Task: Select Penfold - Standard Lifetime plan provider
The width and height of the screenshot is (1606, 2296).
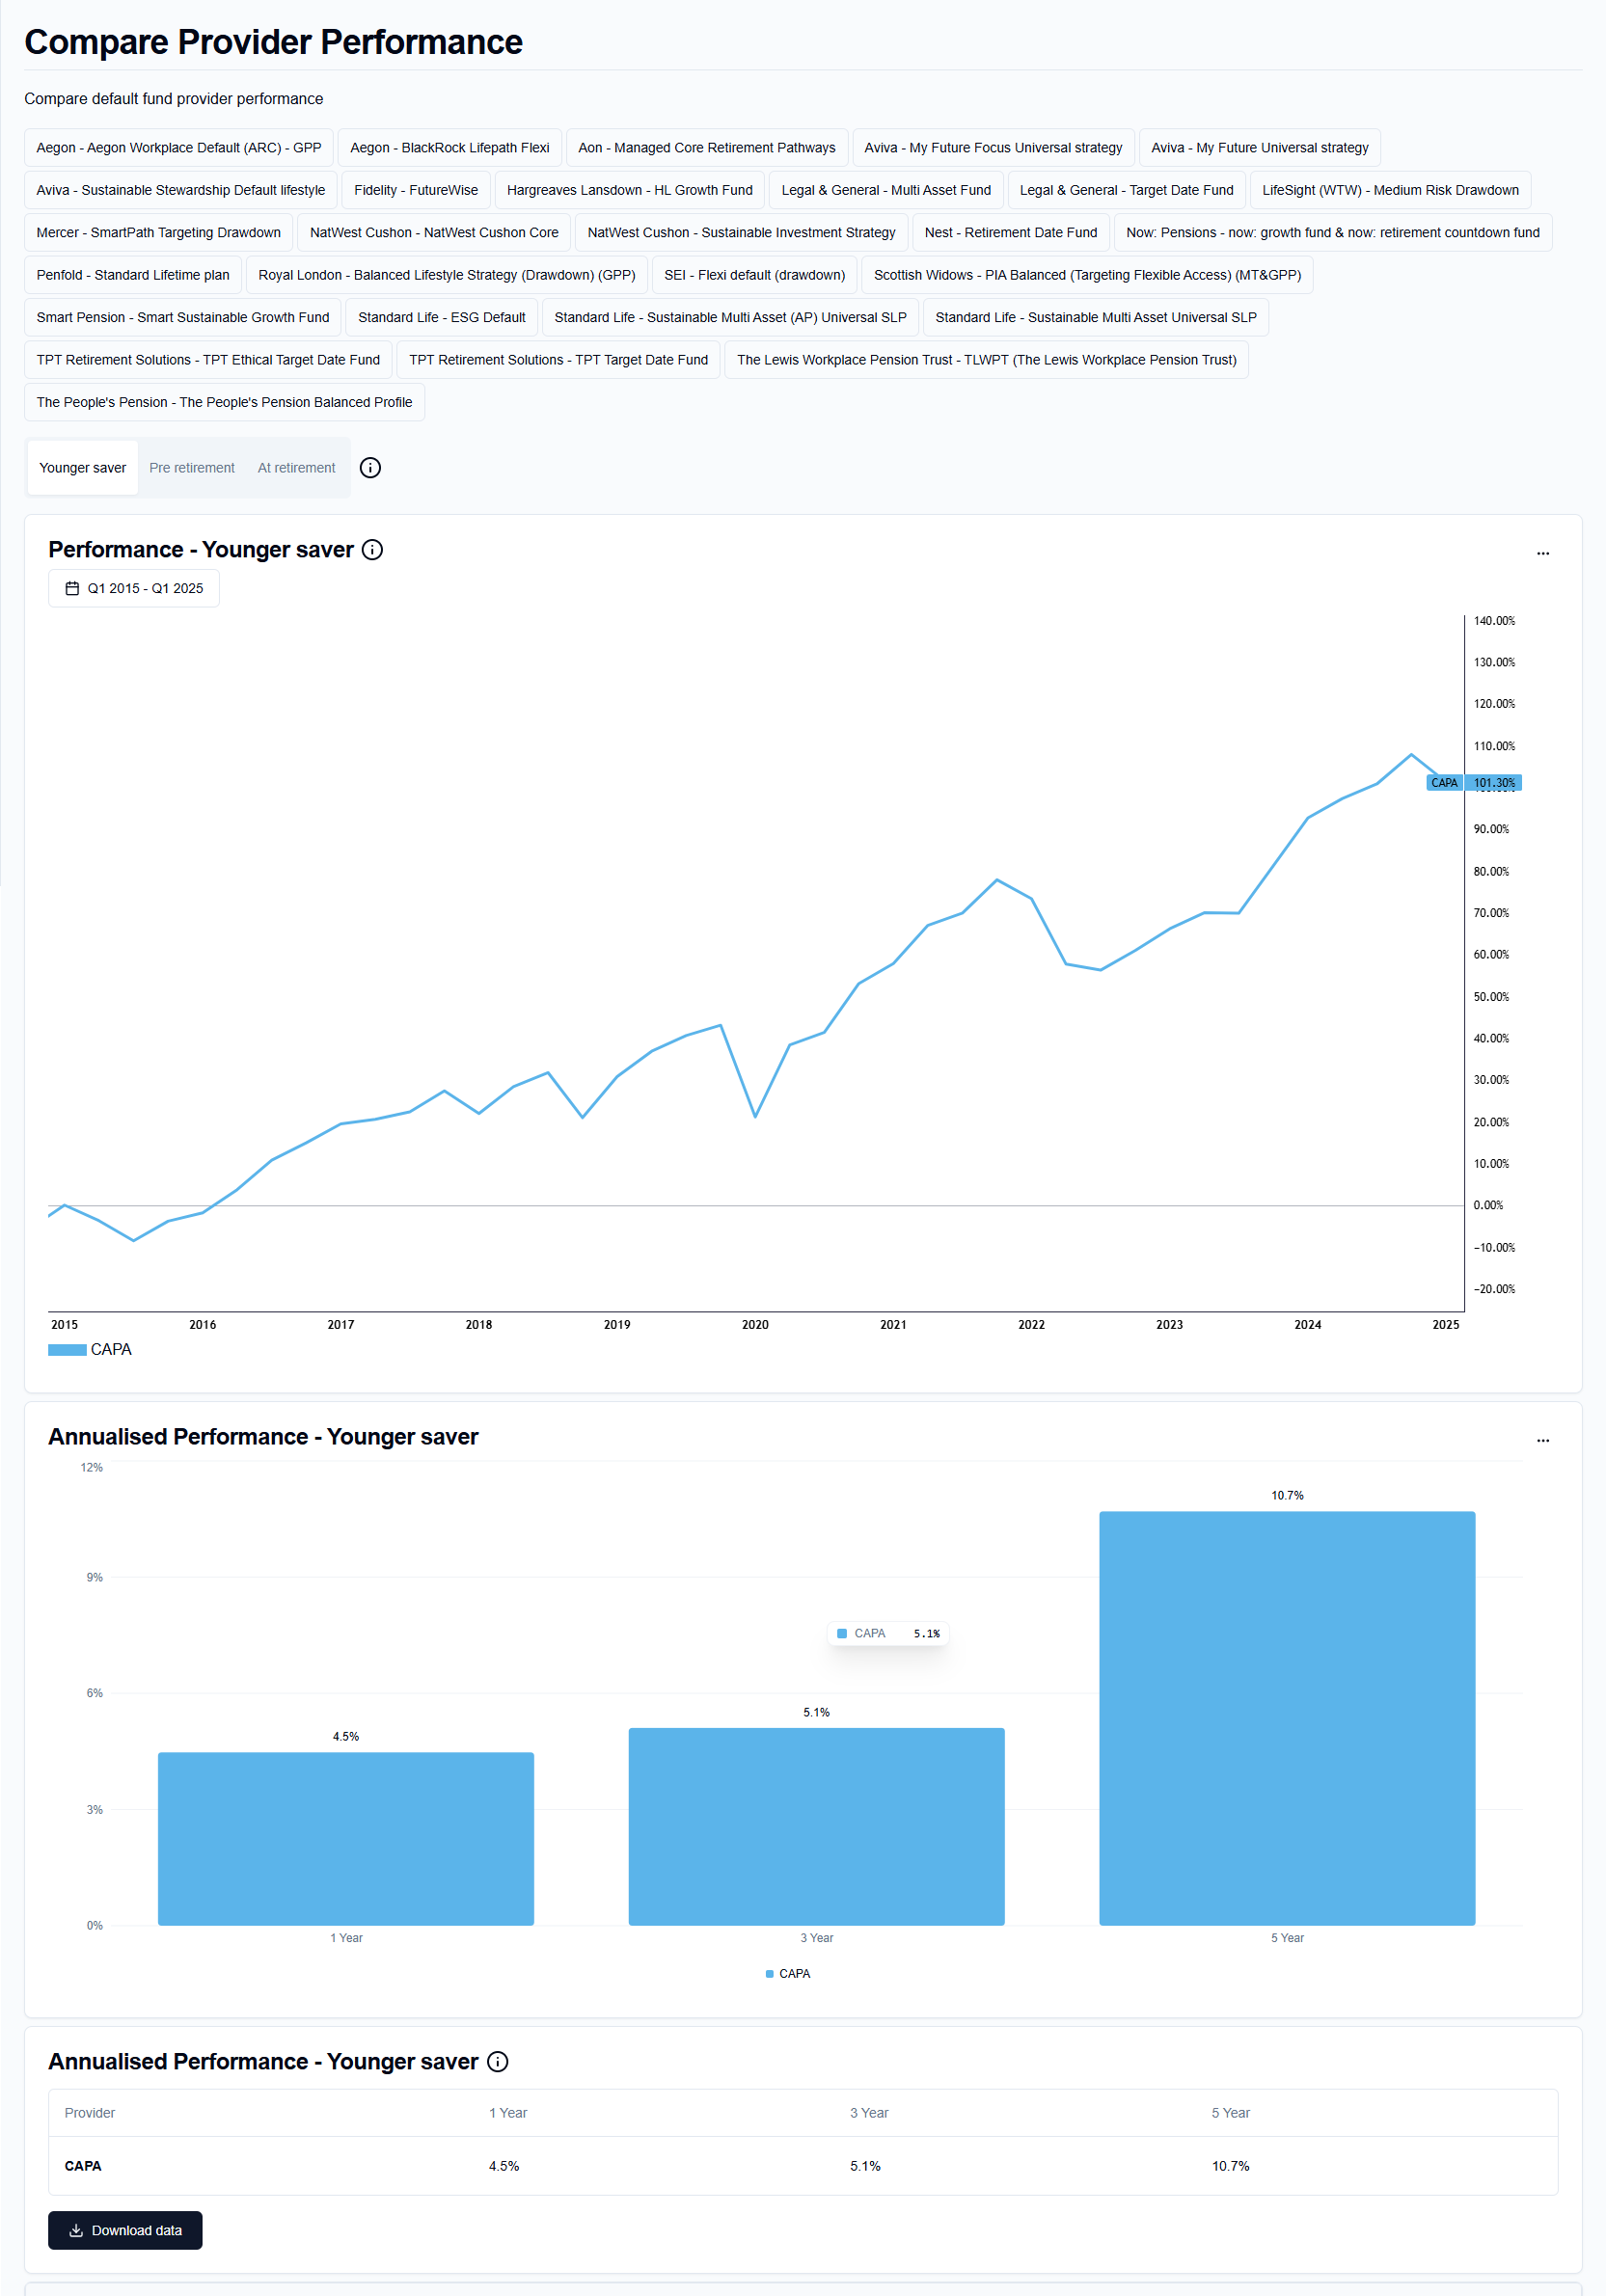Action: (133, 275)
